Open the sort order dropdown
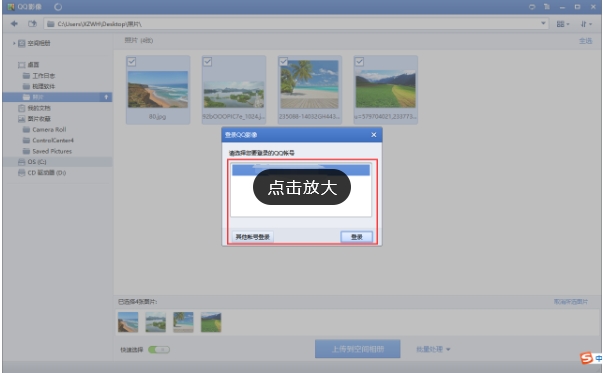 click(586, 24)
